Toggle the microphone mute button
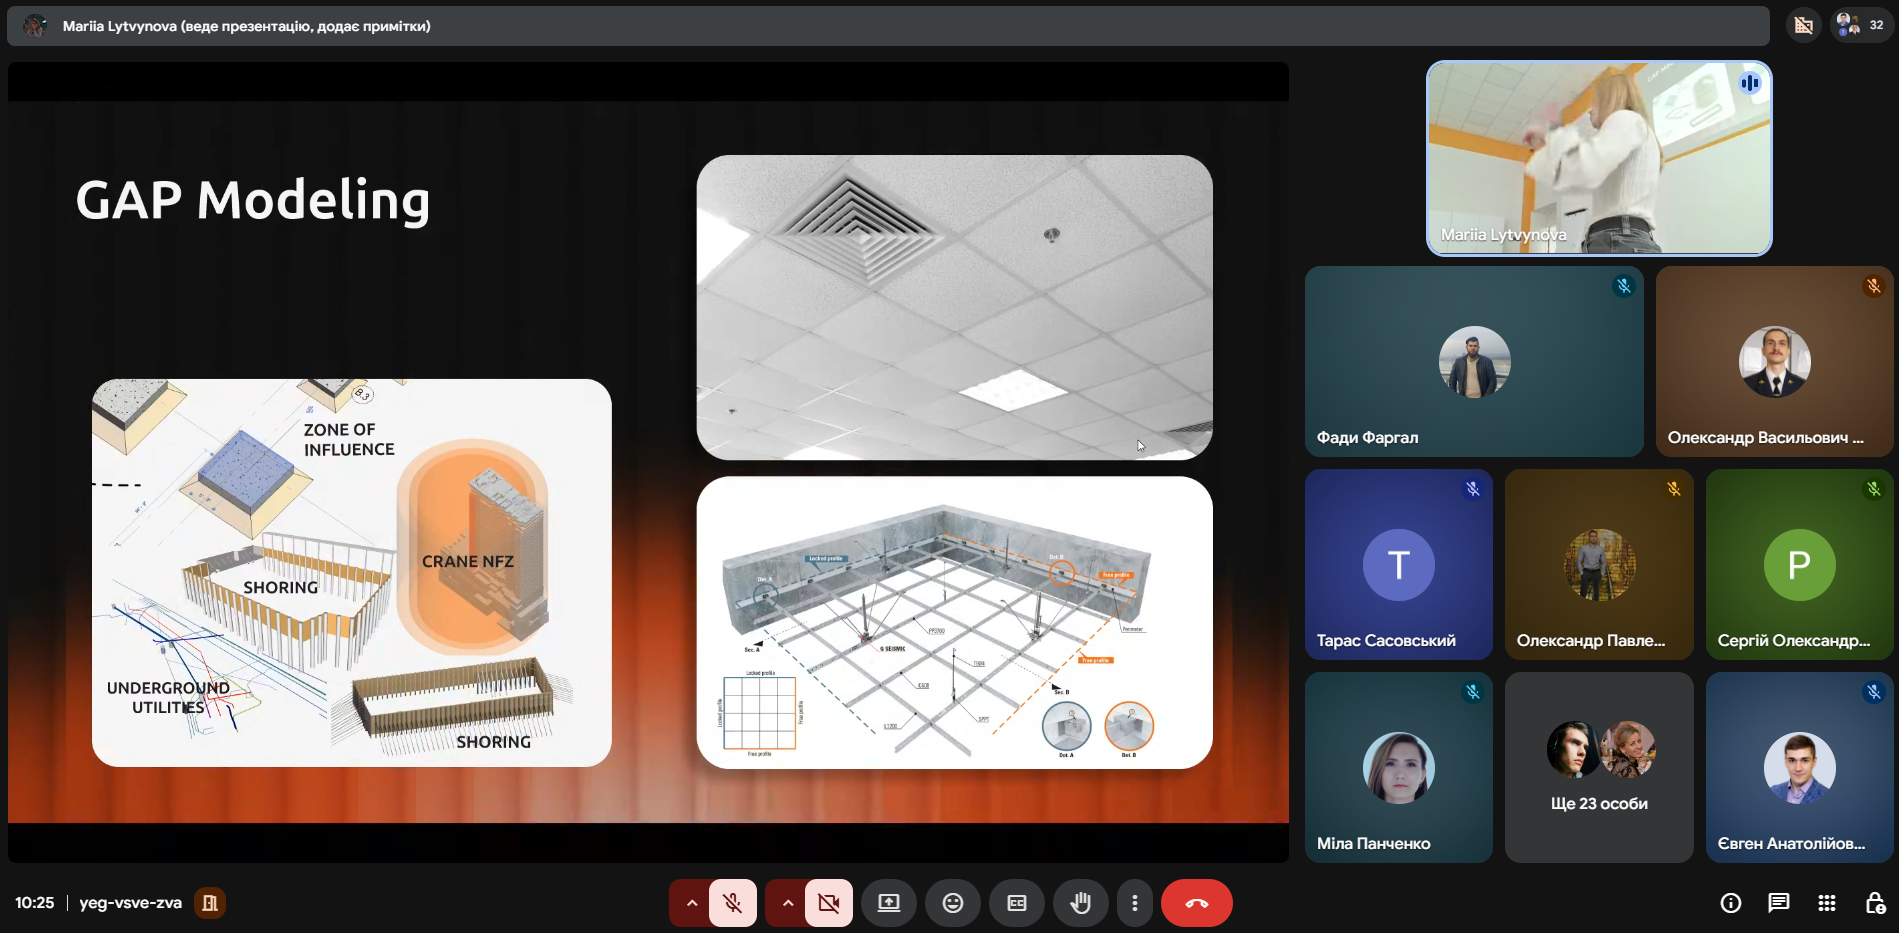1899x933 pixels. [x=733, y=903]
